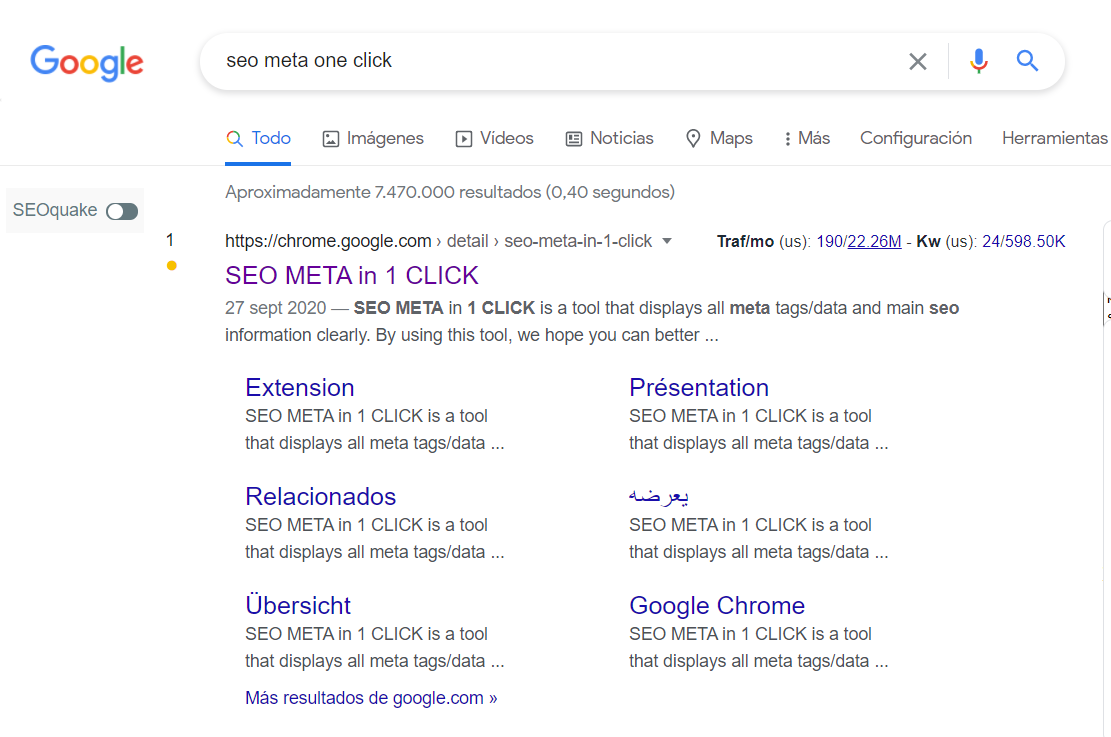Open the Arabic-titled sitelink

pyautogui.click(x=658, y=496)
